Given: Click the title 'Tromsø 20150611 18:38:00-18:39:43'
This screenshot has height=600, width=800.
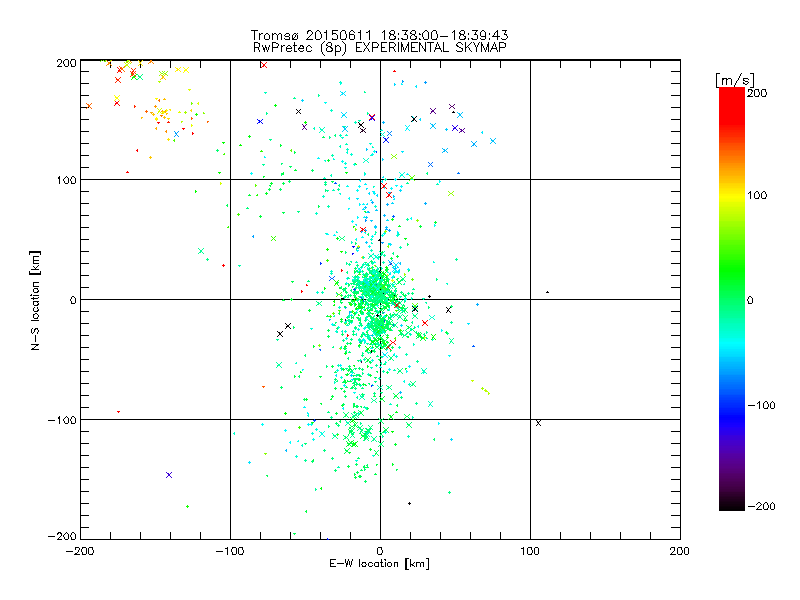Looking at the screenshot, I should click(x=379, y=35).
